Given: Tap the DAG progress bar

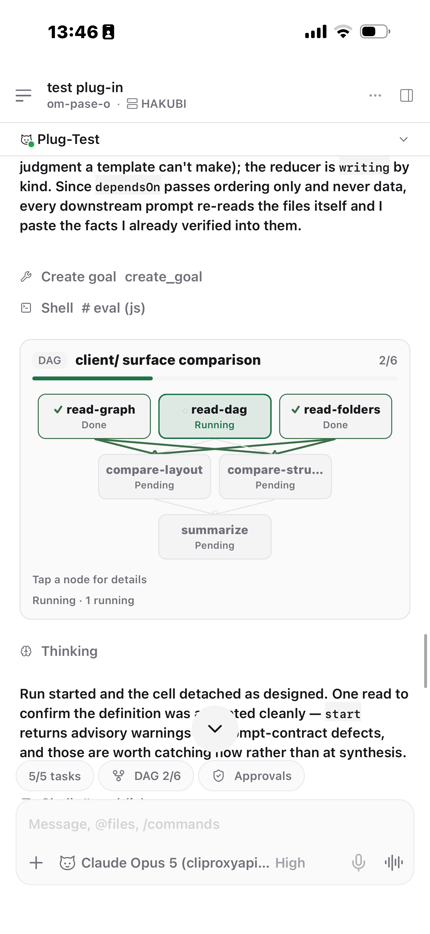Looking at the screenshot, I should point(215,378).
